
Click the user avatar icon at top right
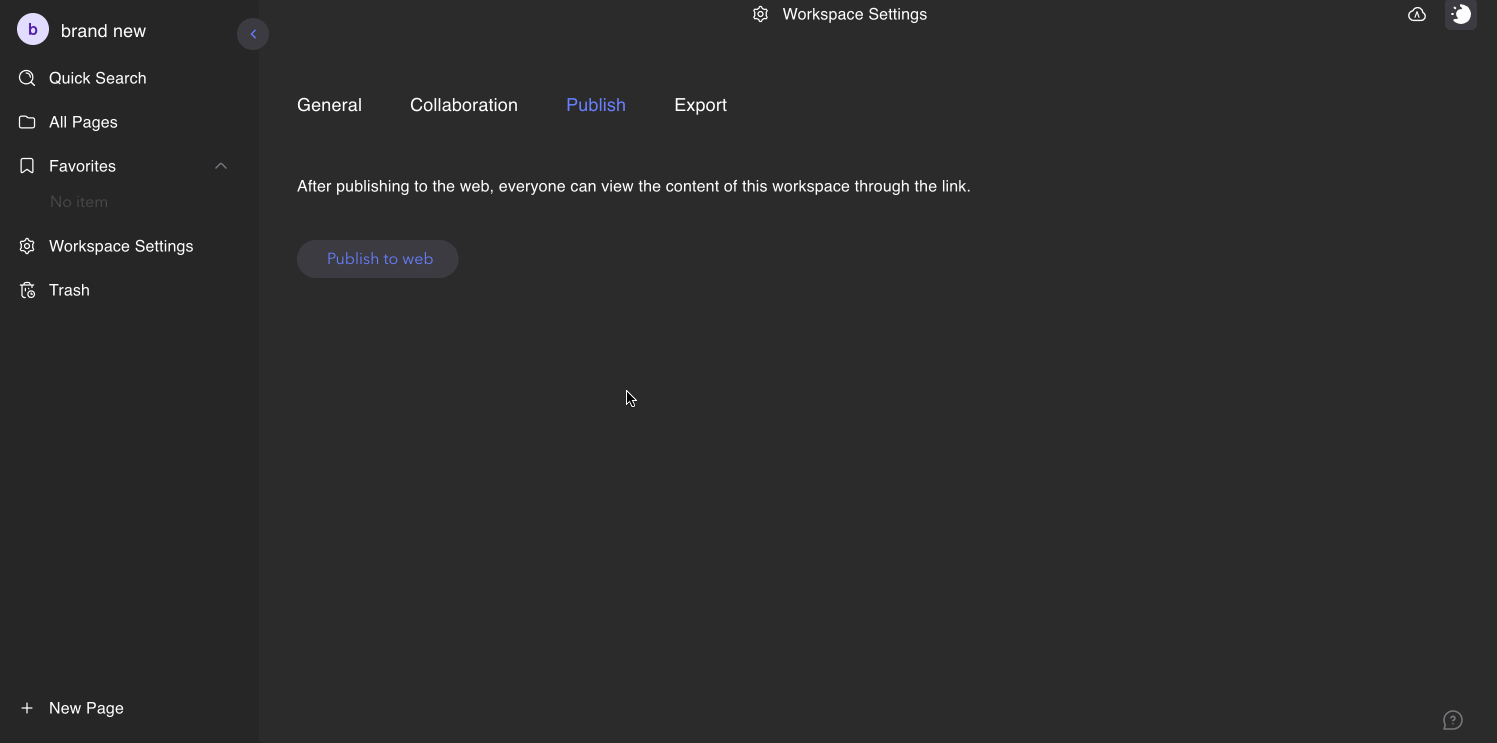coord(1460,14)
